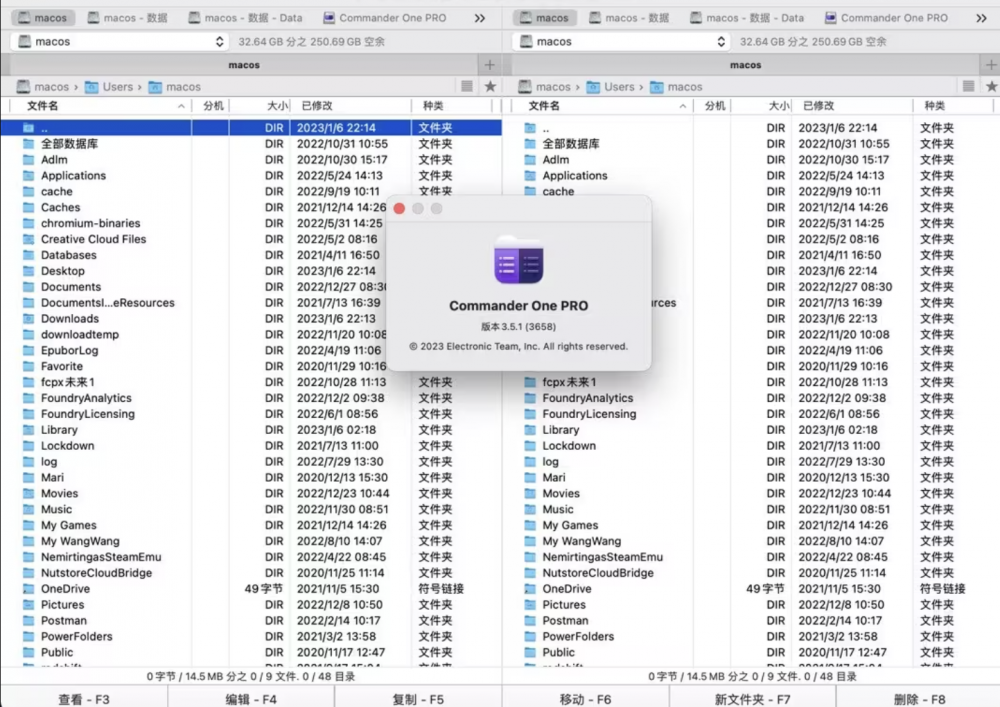This screenshot has height=707, width=1000.
Task: Add new tab with plus in left panel
Action: coord(489,64)
